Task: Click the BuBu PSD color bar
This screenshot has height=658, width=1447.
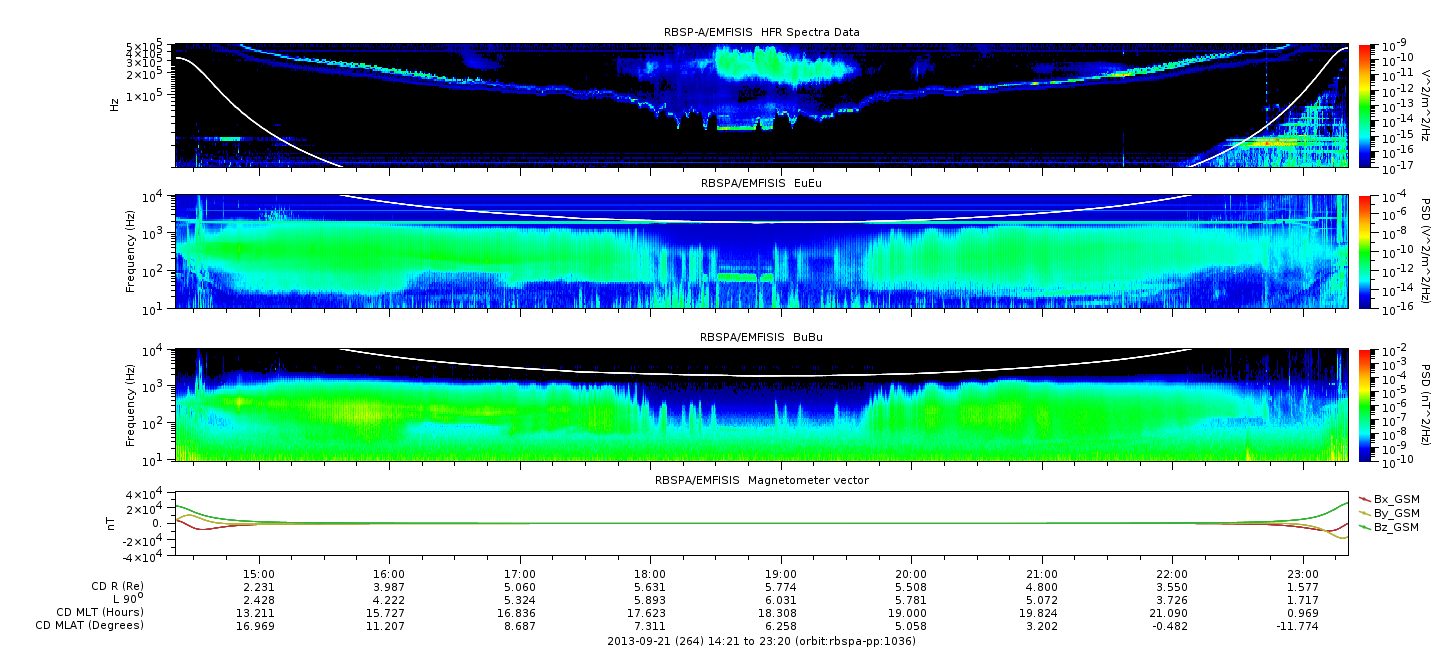Action: [x=1364, y=404]
